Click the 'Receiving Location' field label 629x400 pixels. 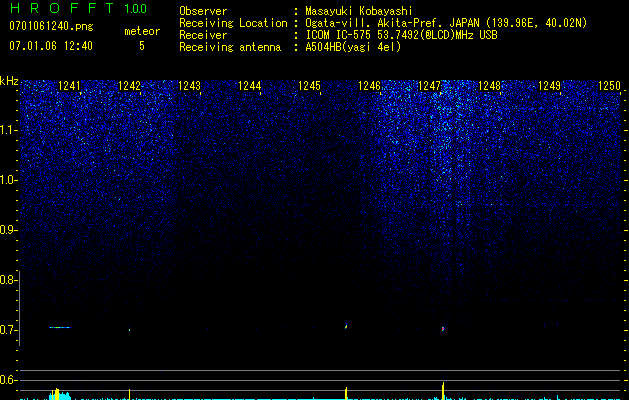point(233,23)
